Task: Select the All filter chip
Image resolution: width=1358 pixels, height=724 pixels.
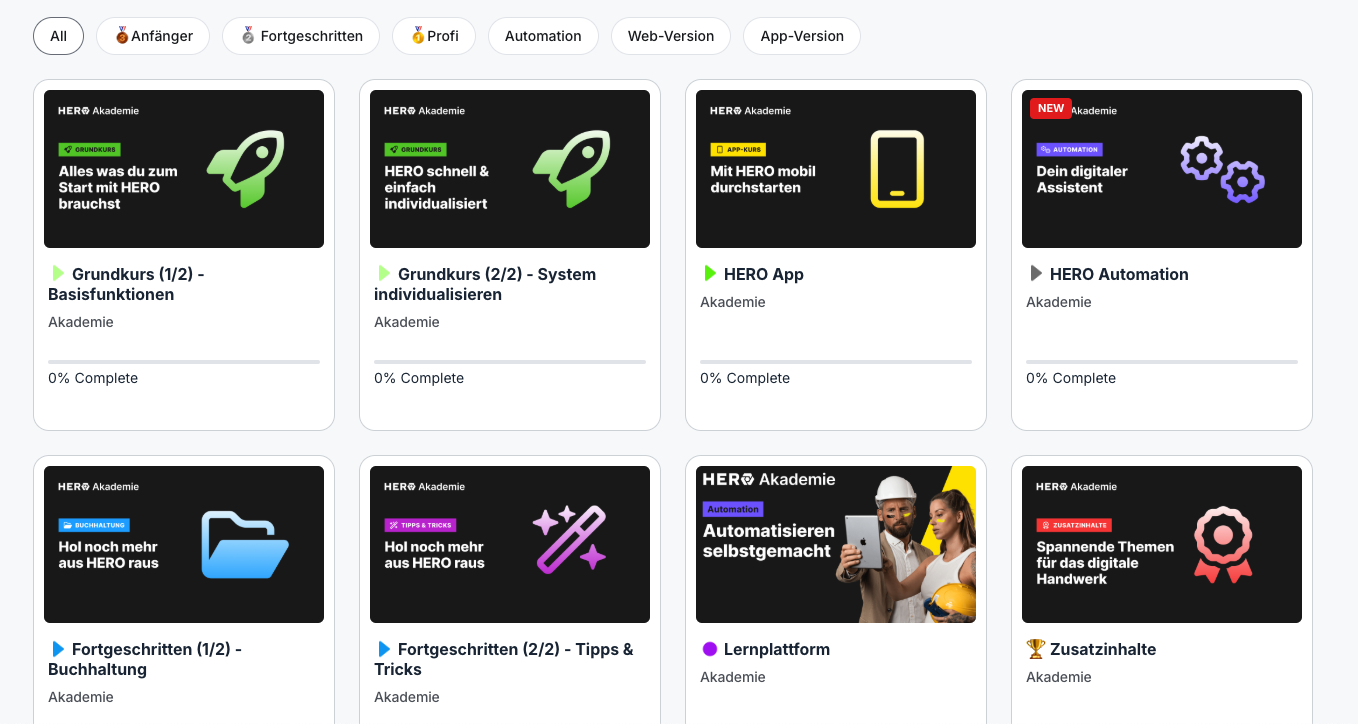Action: point(58,36)
